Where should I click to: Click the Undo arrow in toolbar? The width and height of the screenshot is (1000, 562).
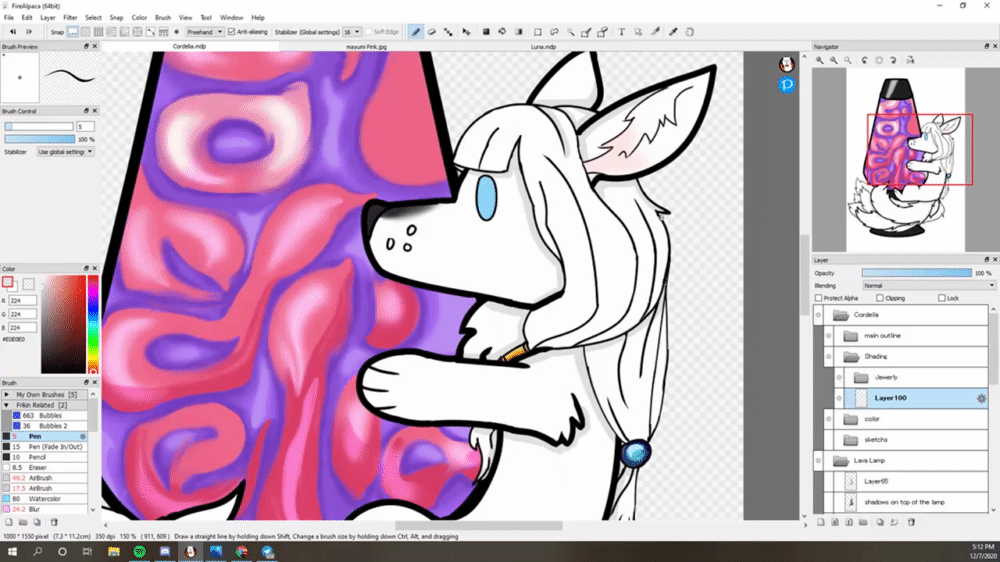pos(13,32)
